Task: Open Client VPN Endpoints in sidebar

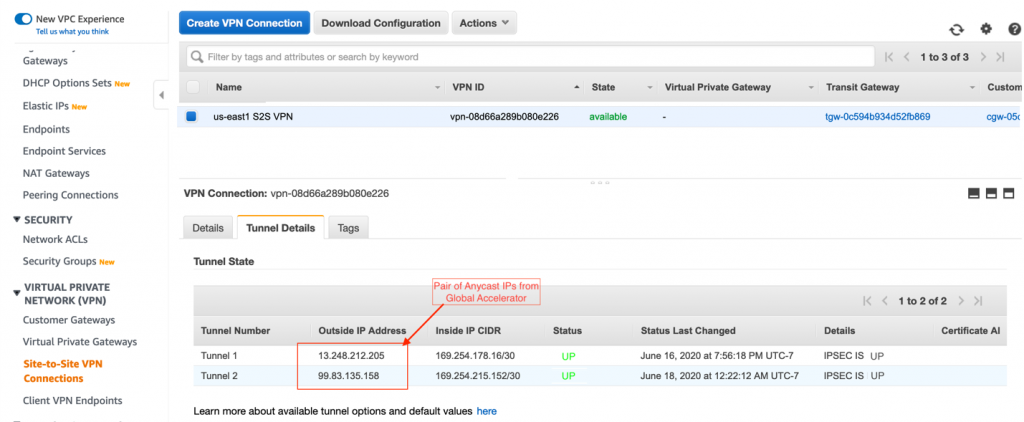Action: coord(72,400)
